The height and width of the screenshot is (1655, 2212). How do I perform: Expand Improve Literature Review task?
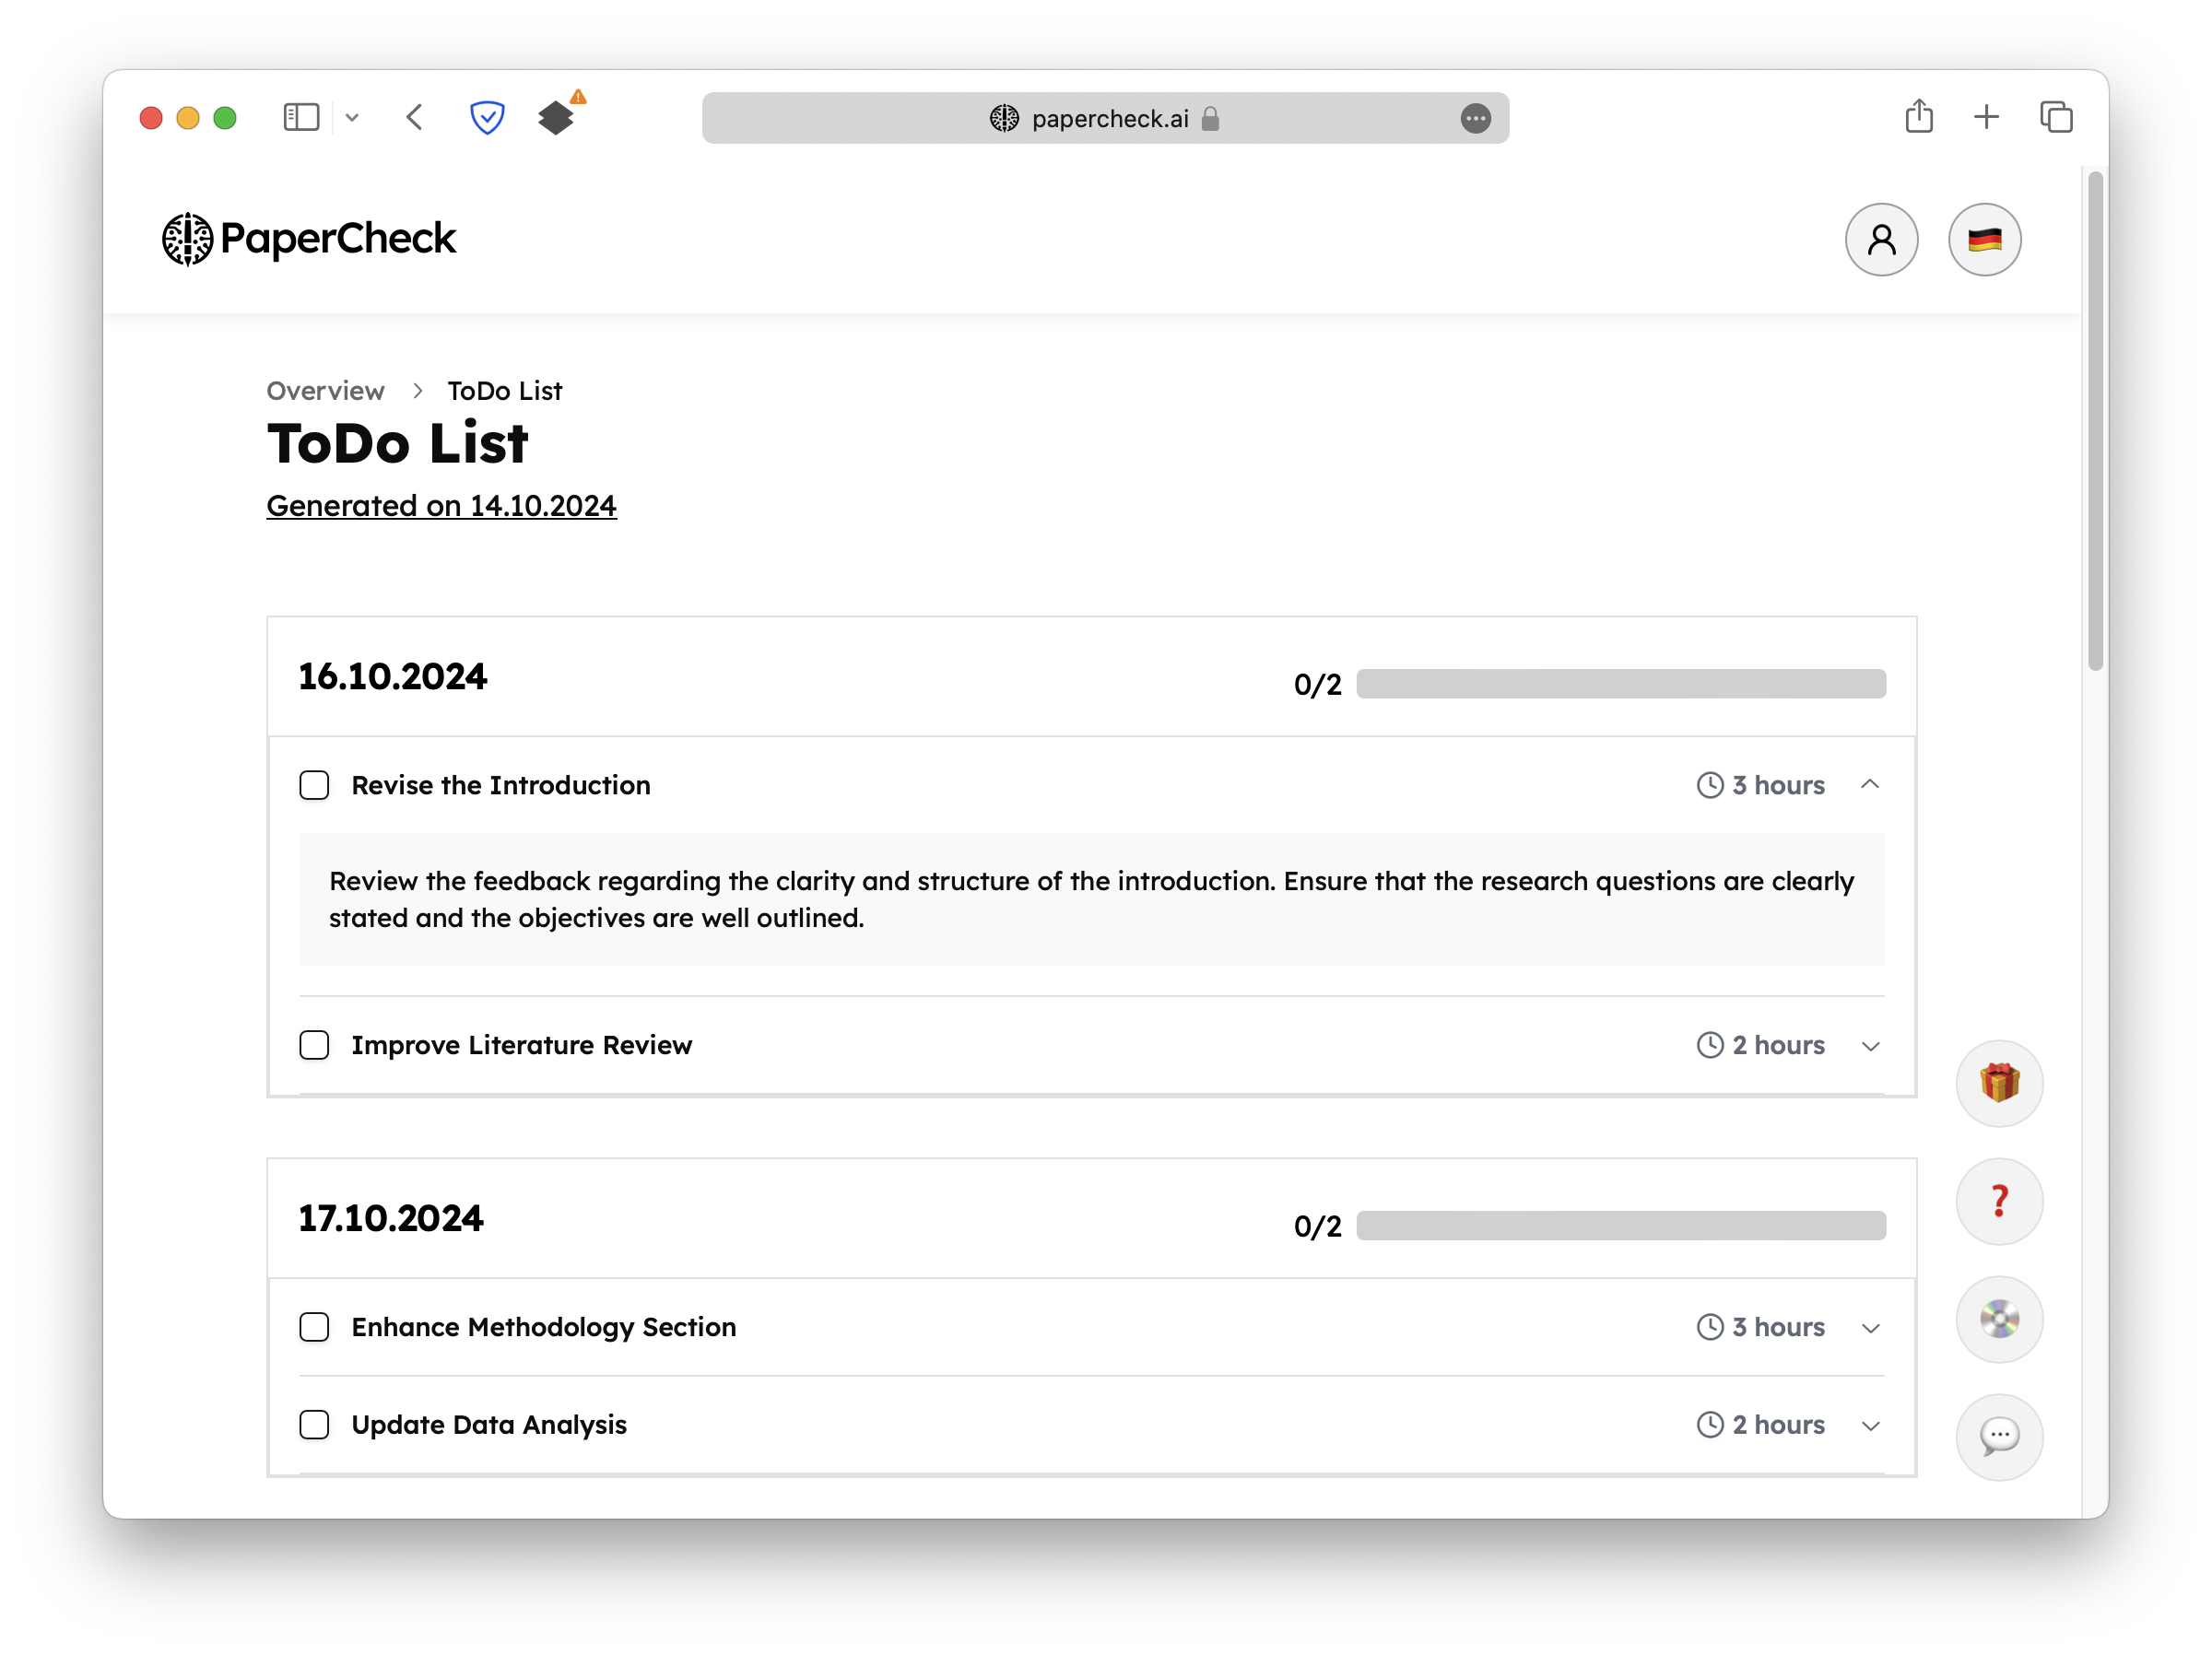(x=1870, y=1046)
